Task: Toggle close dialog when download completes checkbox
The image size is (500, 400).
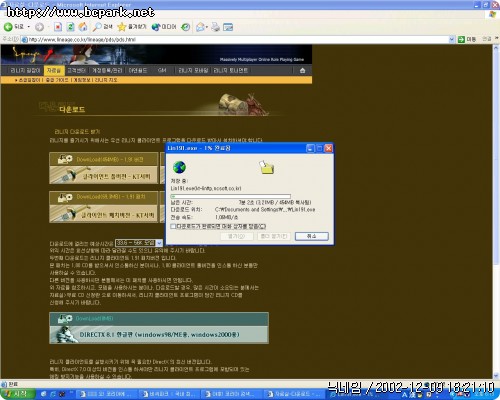Action: pos(173,226)
